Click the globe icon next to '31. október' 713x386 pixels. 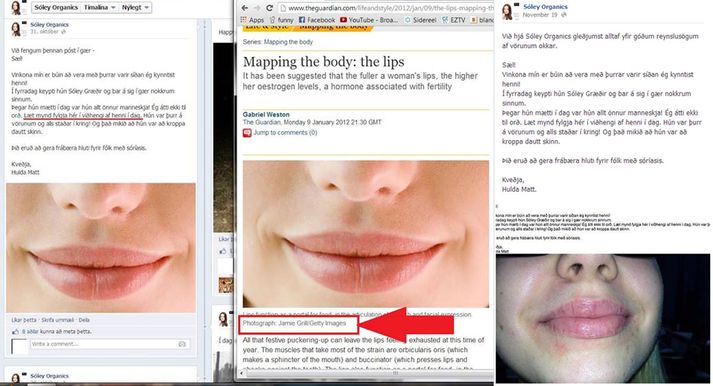click(x=63, y=32)
